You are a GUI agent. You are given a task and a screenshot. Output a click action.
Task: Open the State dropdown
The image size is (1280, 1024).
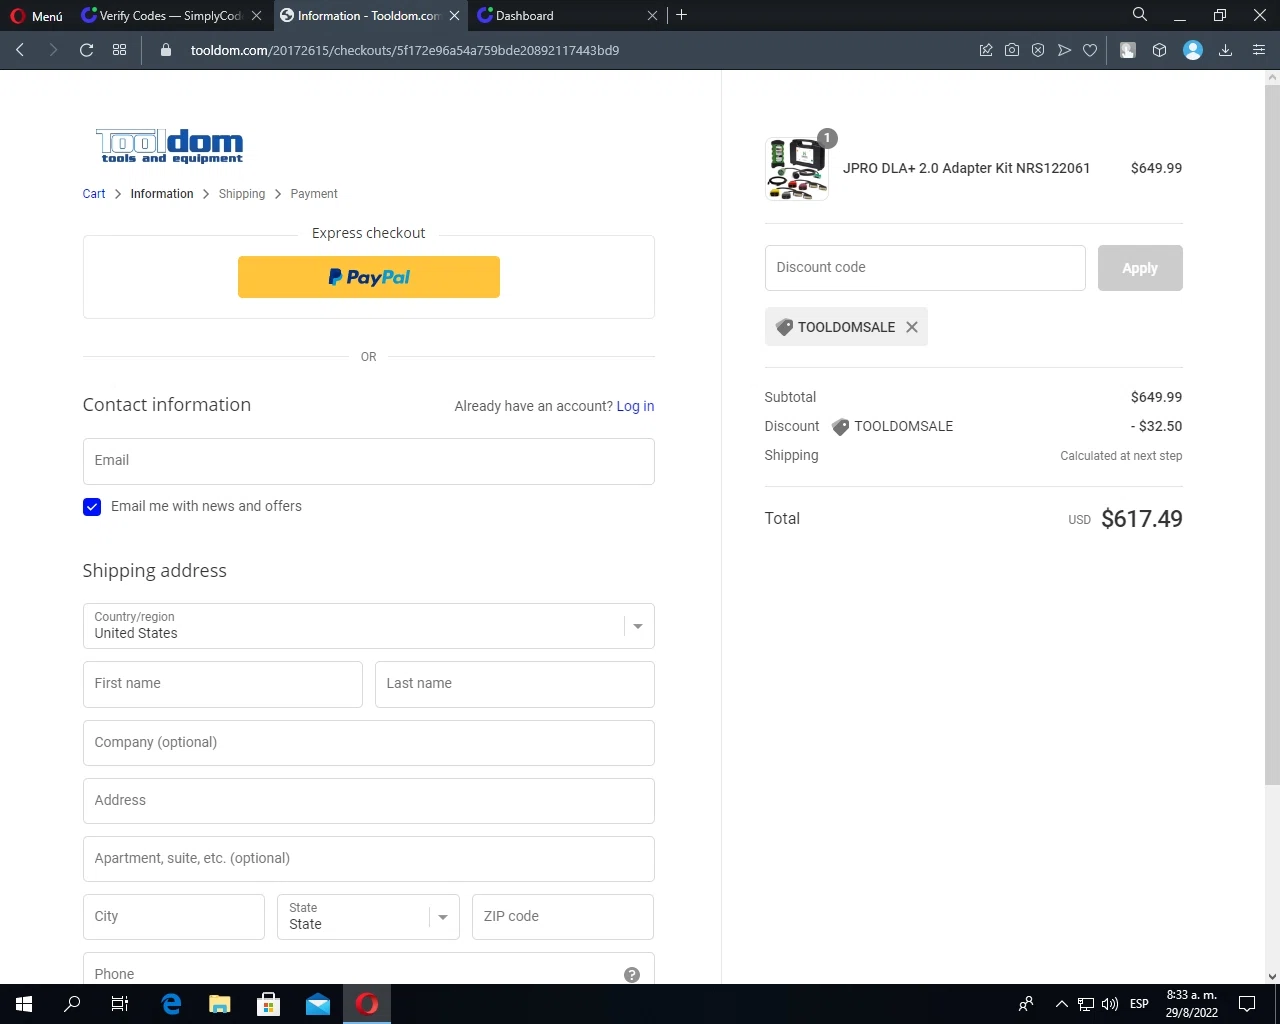click(368, 917)
